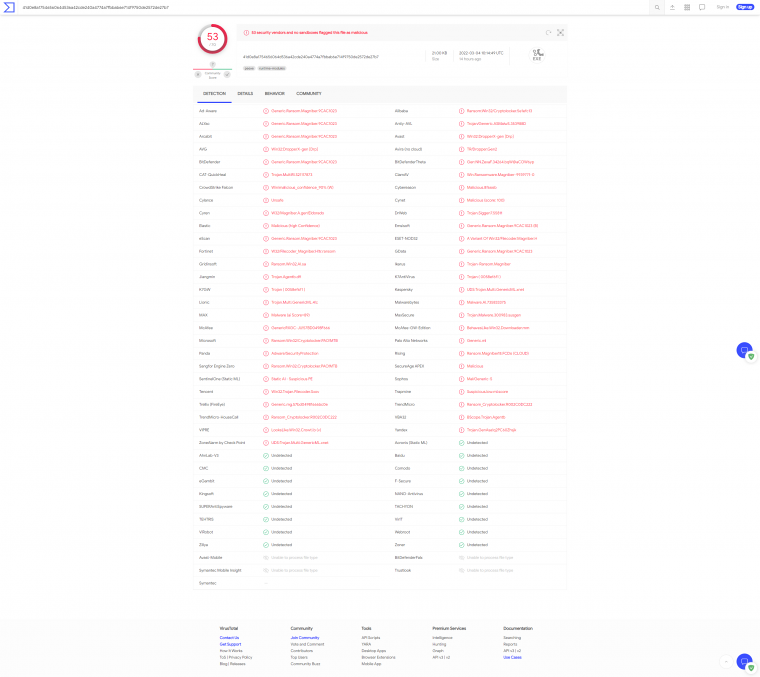Click the peexe tag chip

pos(249,68)
